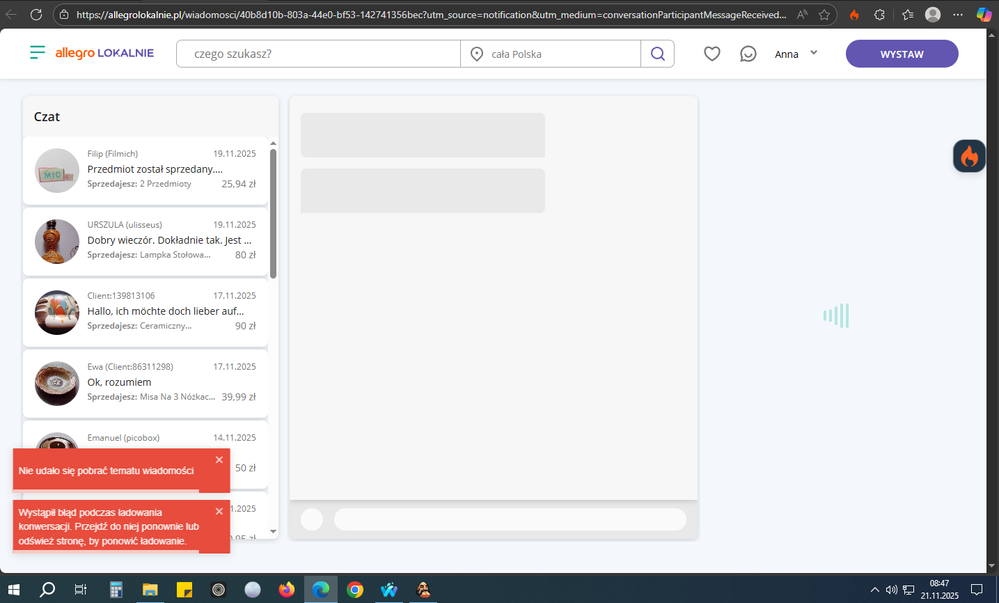Close the conversation loading error notification

click(x=219, y=512)
